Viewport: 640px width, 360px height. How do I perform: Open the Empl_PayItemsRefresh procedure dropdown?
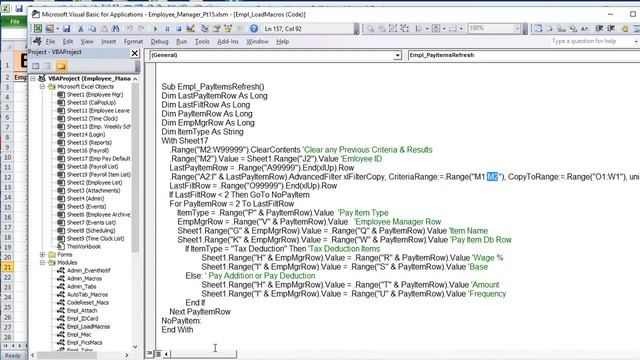(524, 55)
